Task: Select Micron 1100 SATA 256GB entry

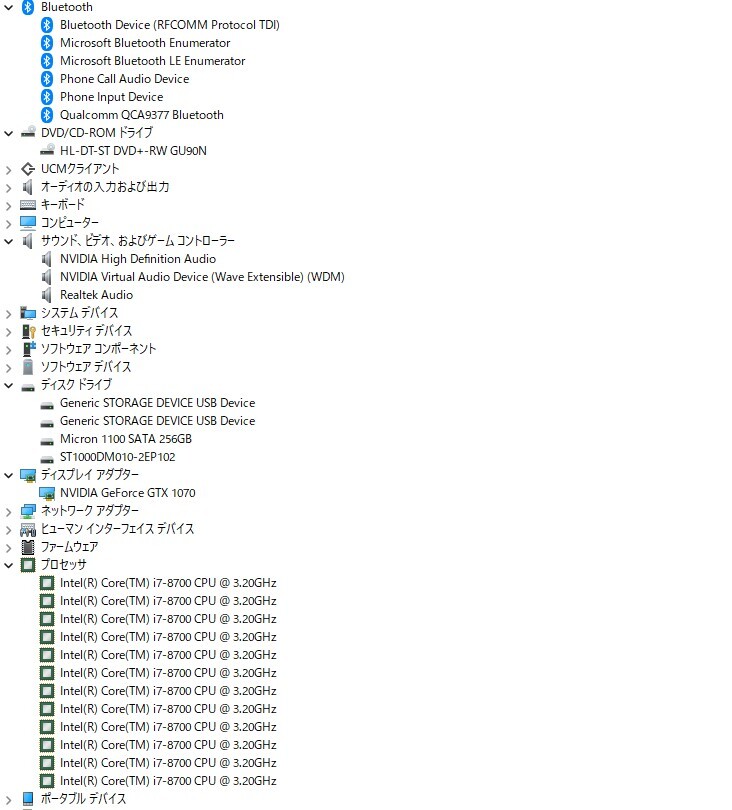Action: click(x=126, y=439)
